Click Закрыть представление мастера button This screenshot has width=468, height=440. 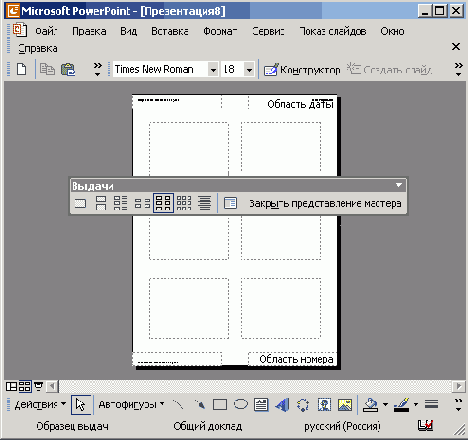coord(325,203)
